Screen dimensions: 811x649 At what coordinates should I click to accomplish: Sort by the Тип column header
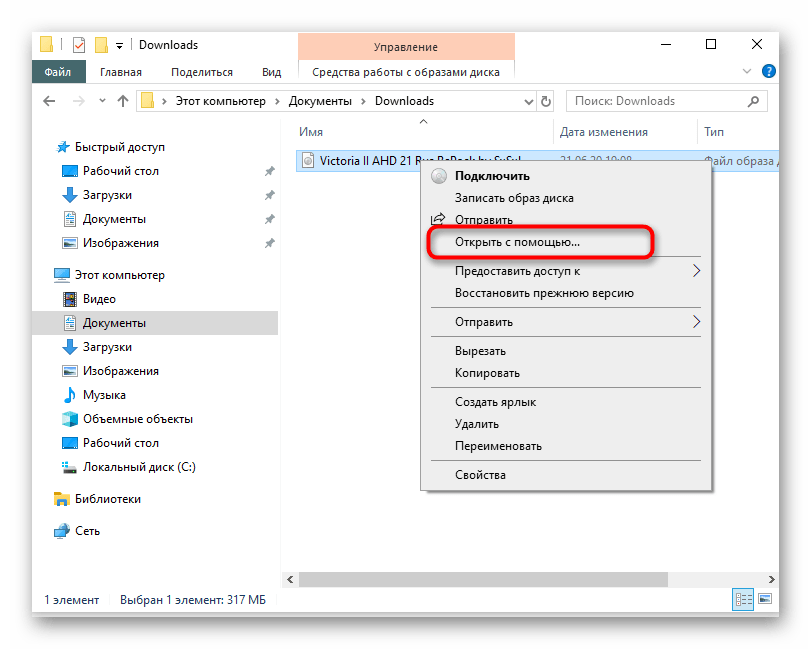pos(714,132)
